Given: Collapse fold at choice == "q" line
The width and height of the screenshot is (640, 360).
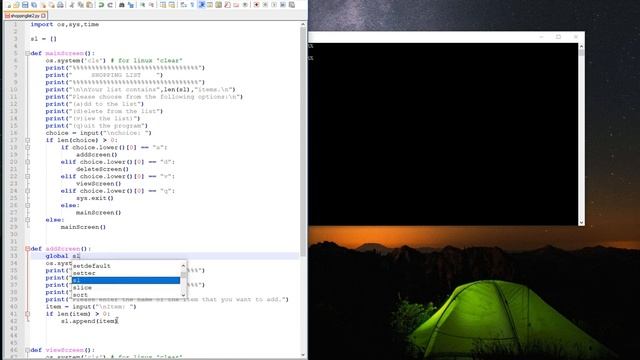Looking at the screenshot, I should coord(27,191).
